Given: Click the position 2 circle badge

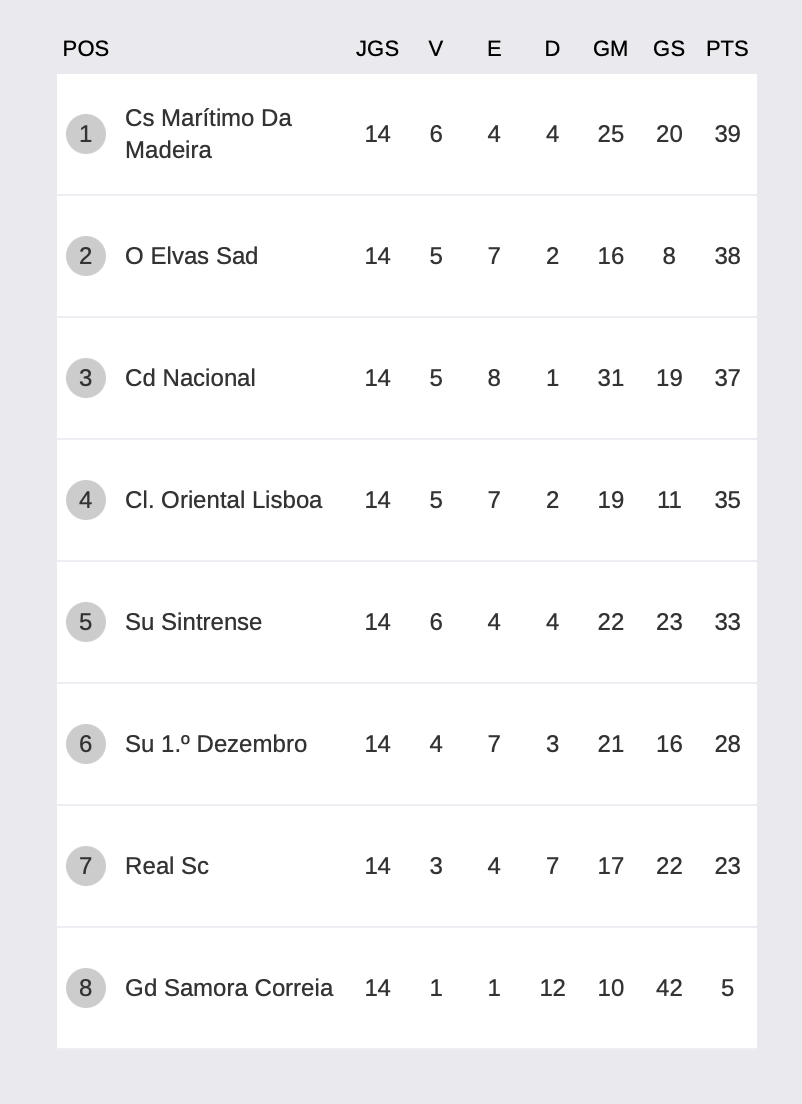Looking at the screenshot, I should (x=86, y=256).
